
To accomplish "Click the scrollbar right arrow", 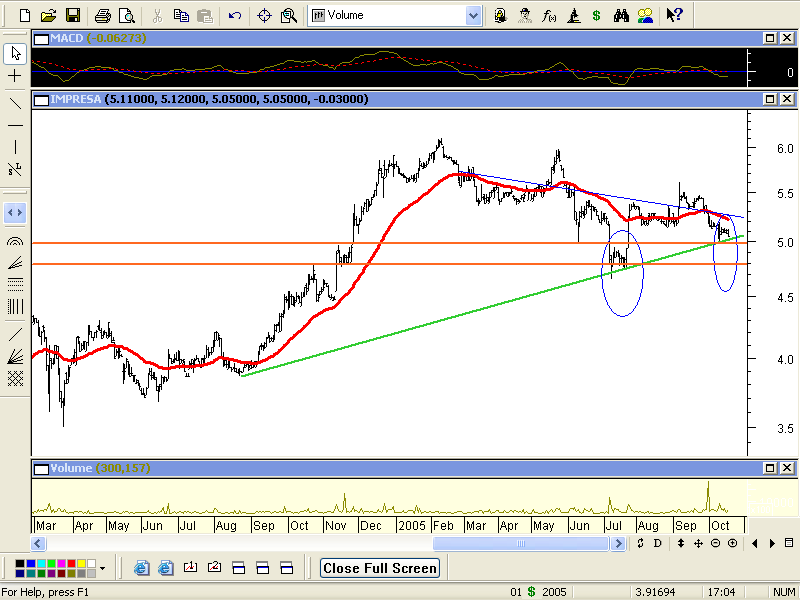I will pos(618,543).
